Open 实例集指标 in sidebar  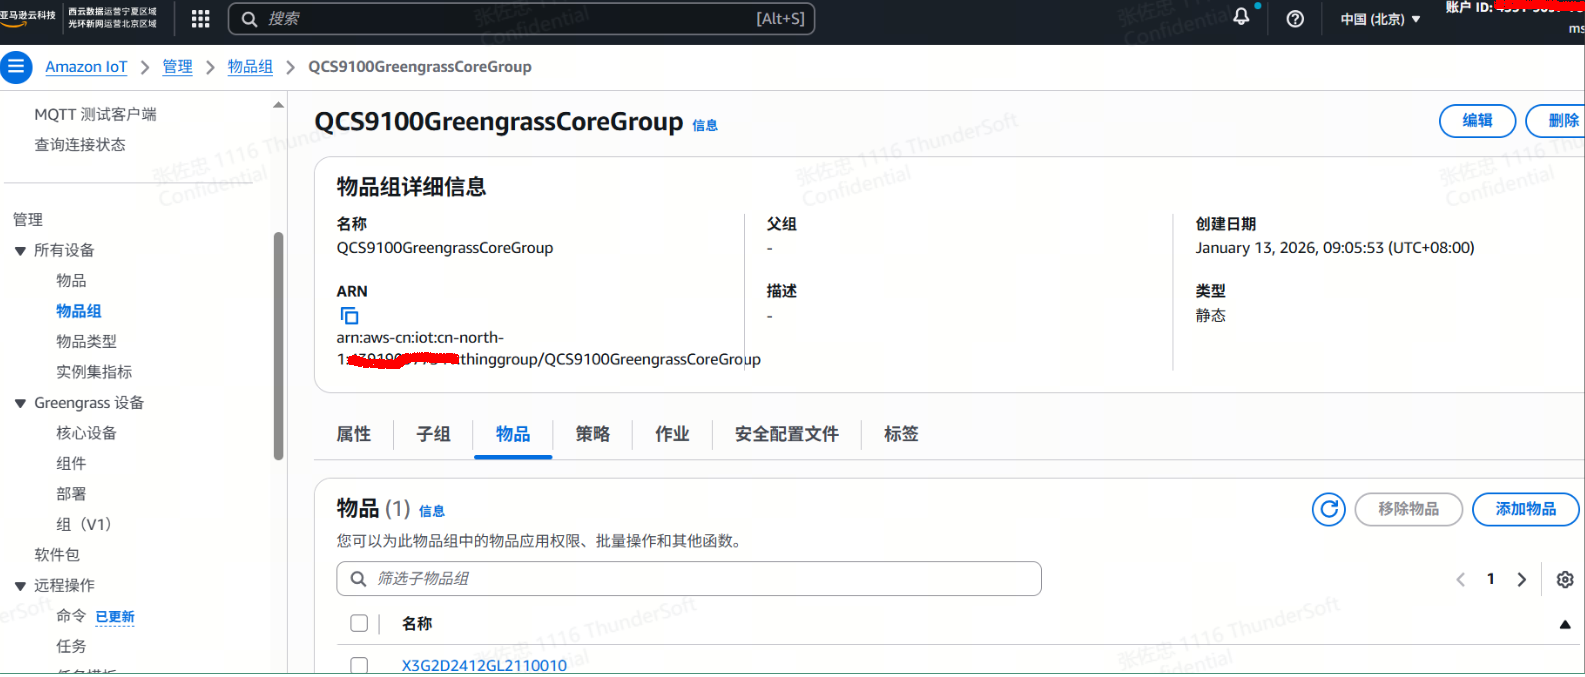pos(94,372)
